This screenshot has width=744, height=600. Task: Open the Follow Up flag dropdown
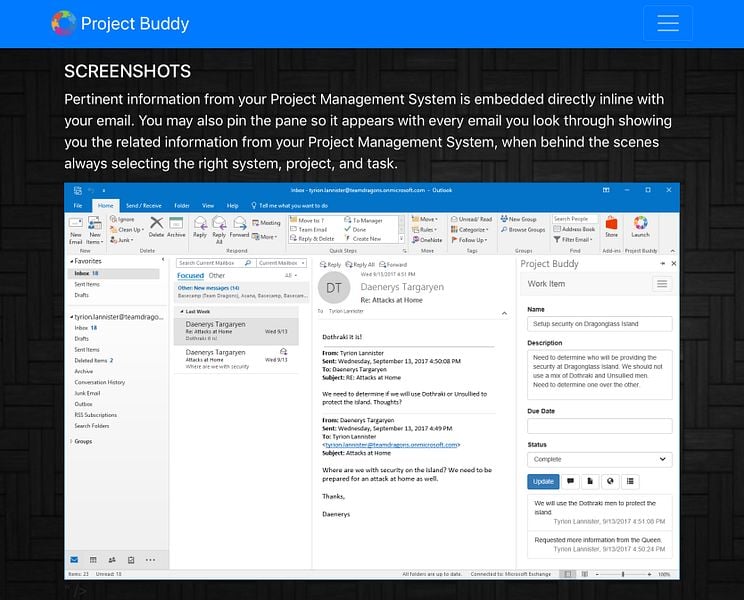pos(469,240)
